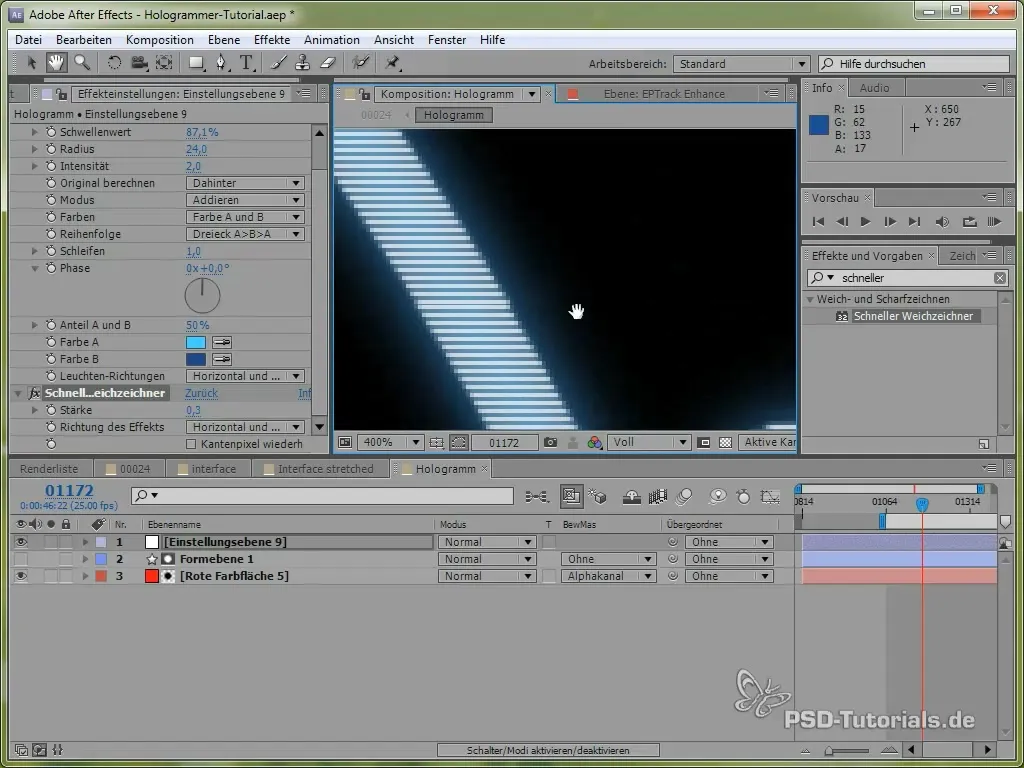
Task: Open the Effekte menu
Action: 272,40
